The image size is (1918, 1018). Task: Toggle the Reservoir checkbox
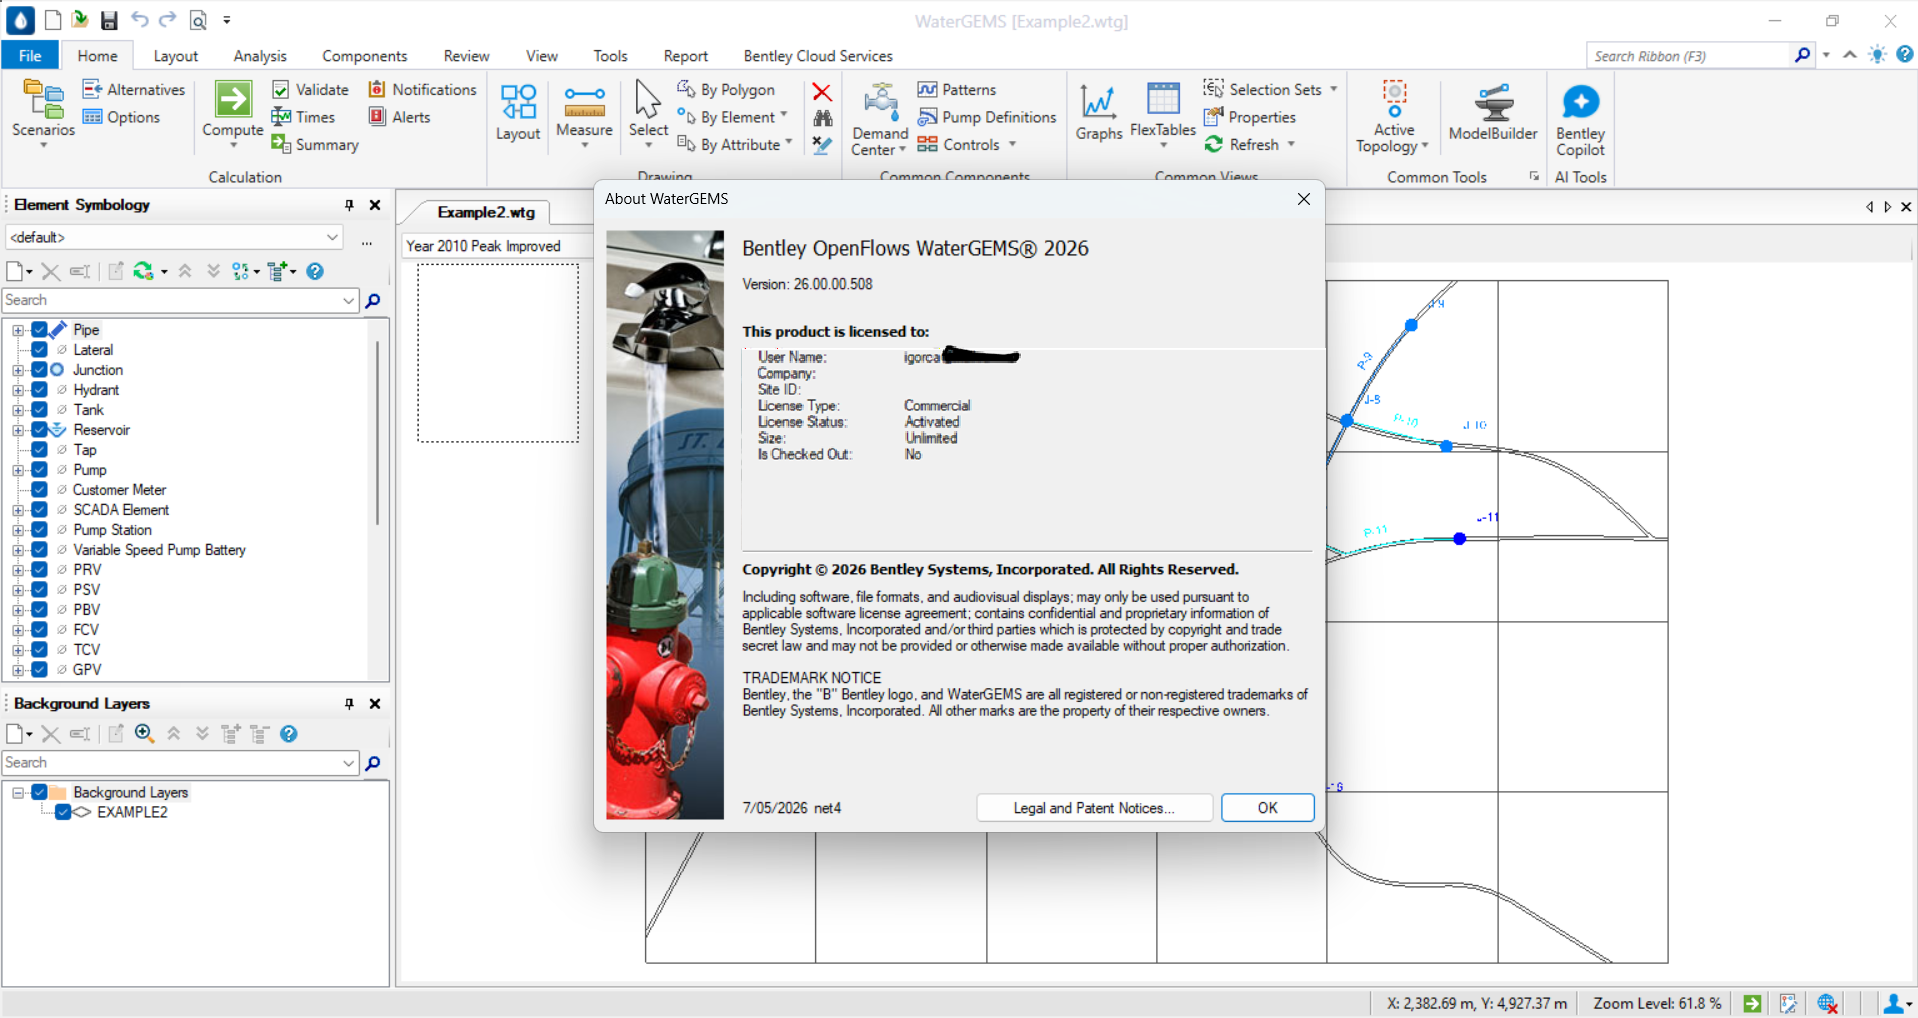40,430
